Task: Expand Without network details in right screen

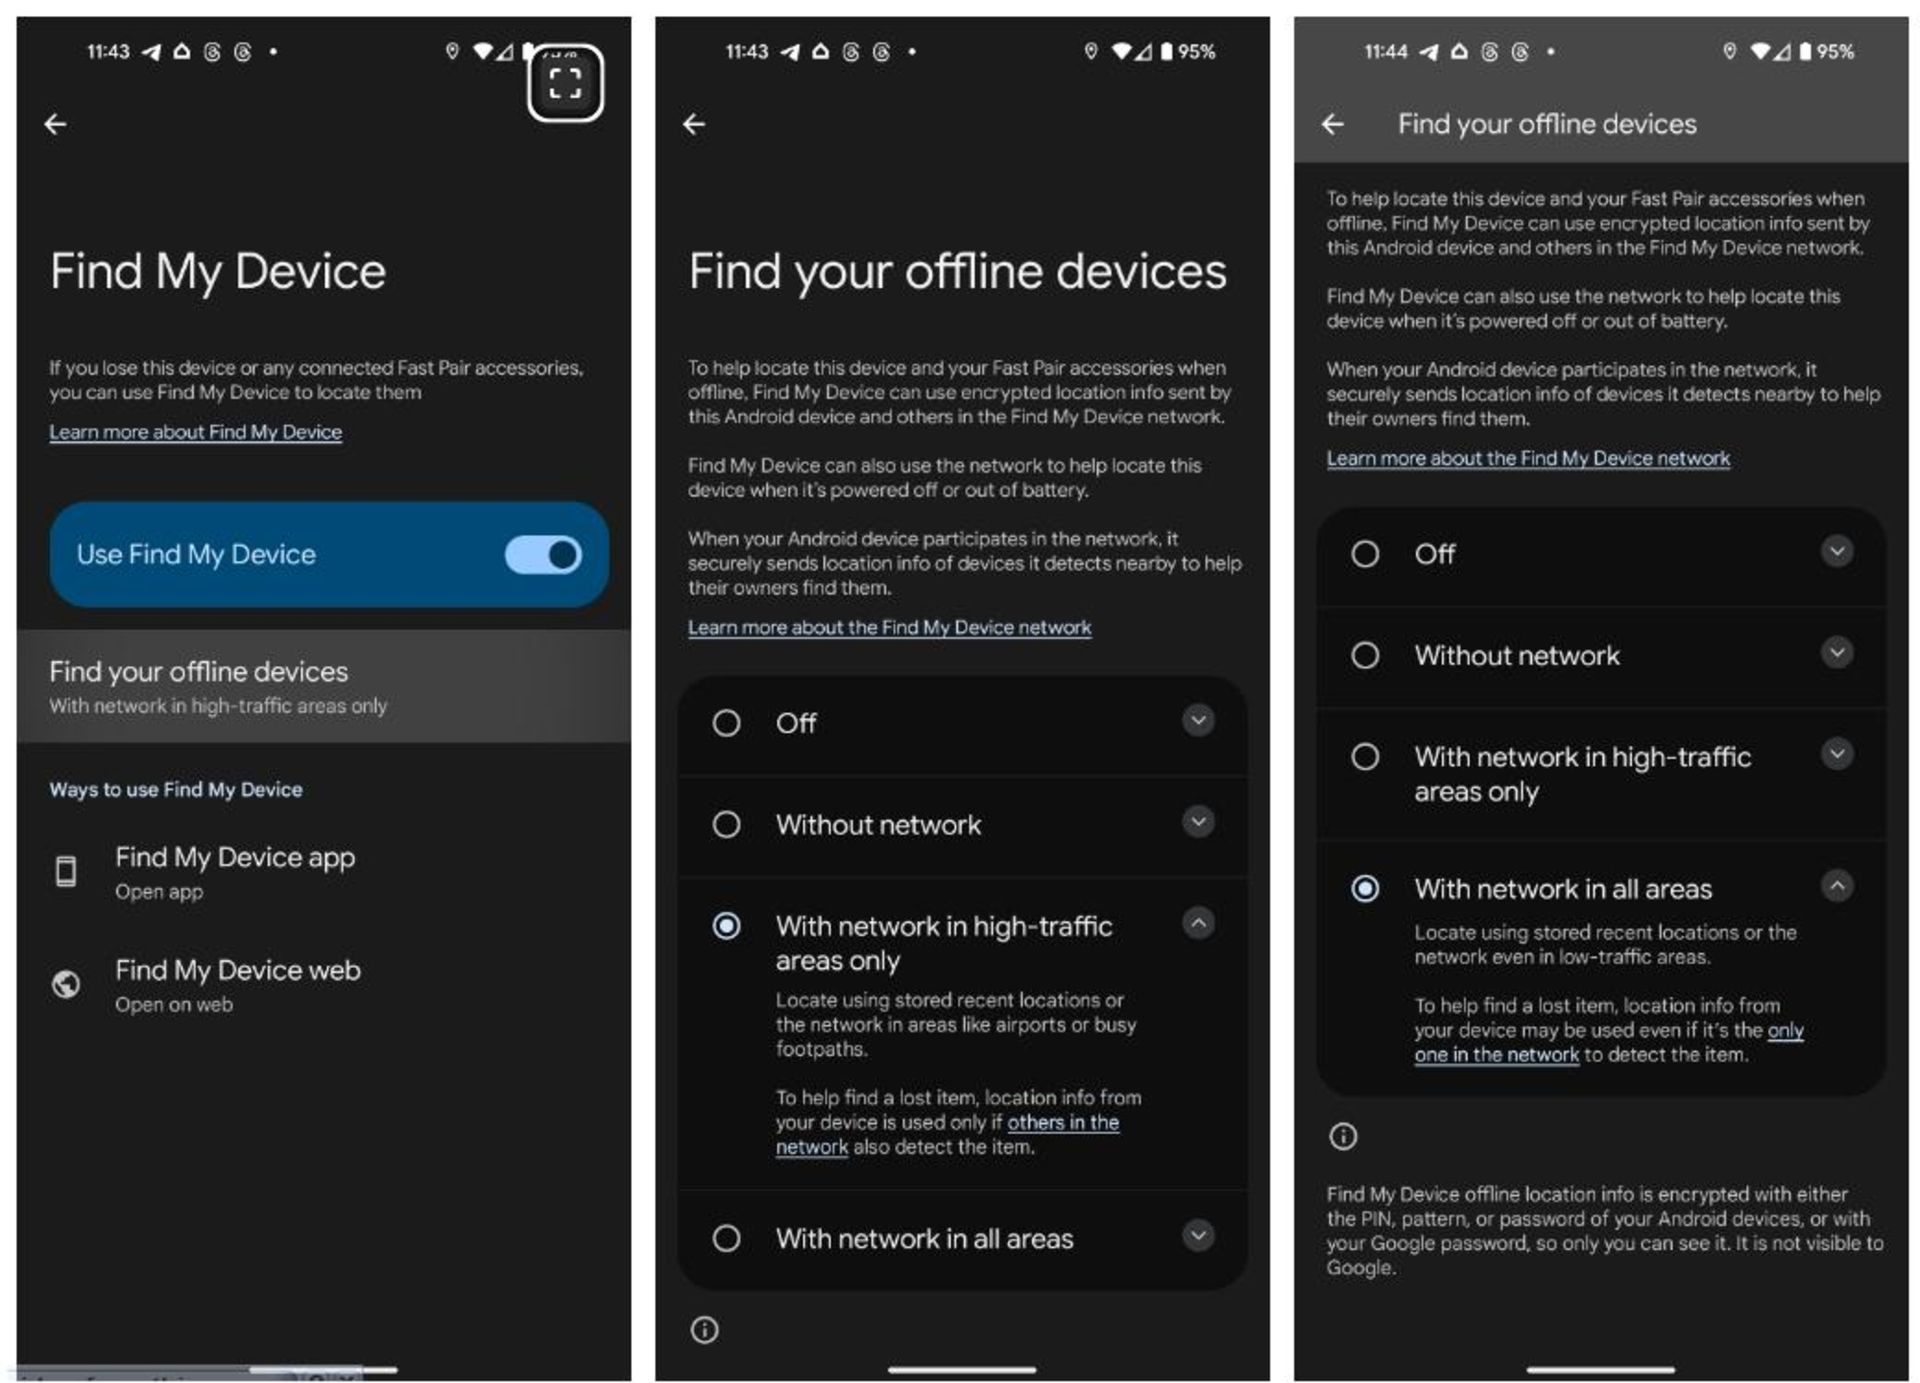Action: (x=1837, y=653)
